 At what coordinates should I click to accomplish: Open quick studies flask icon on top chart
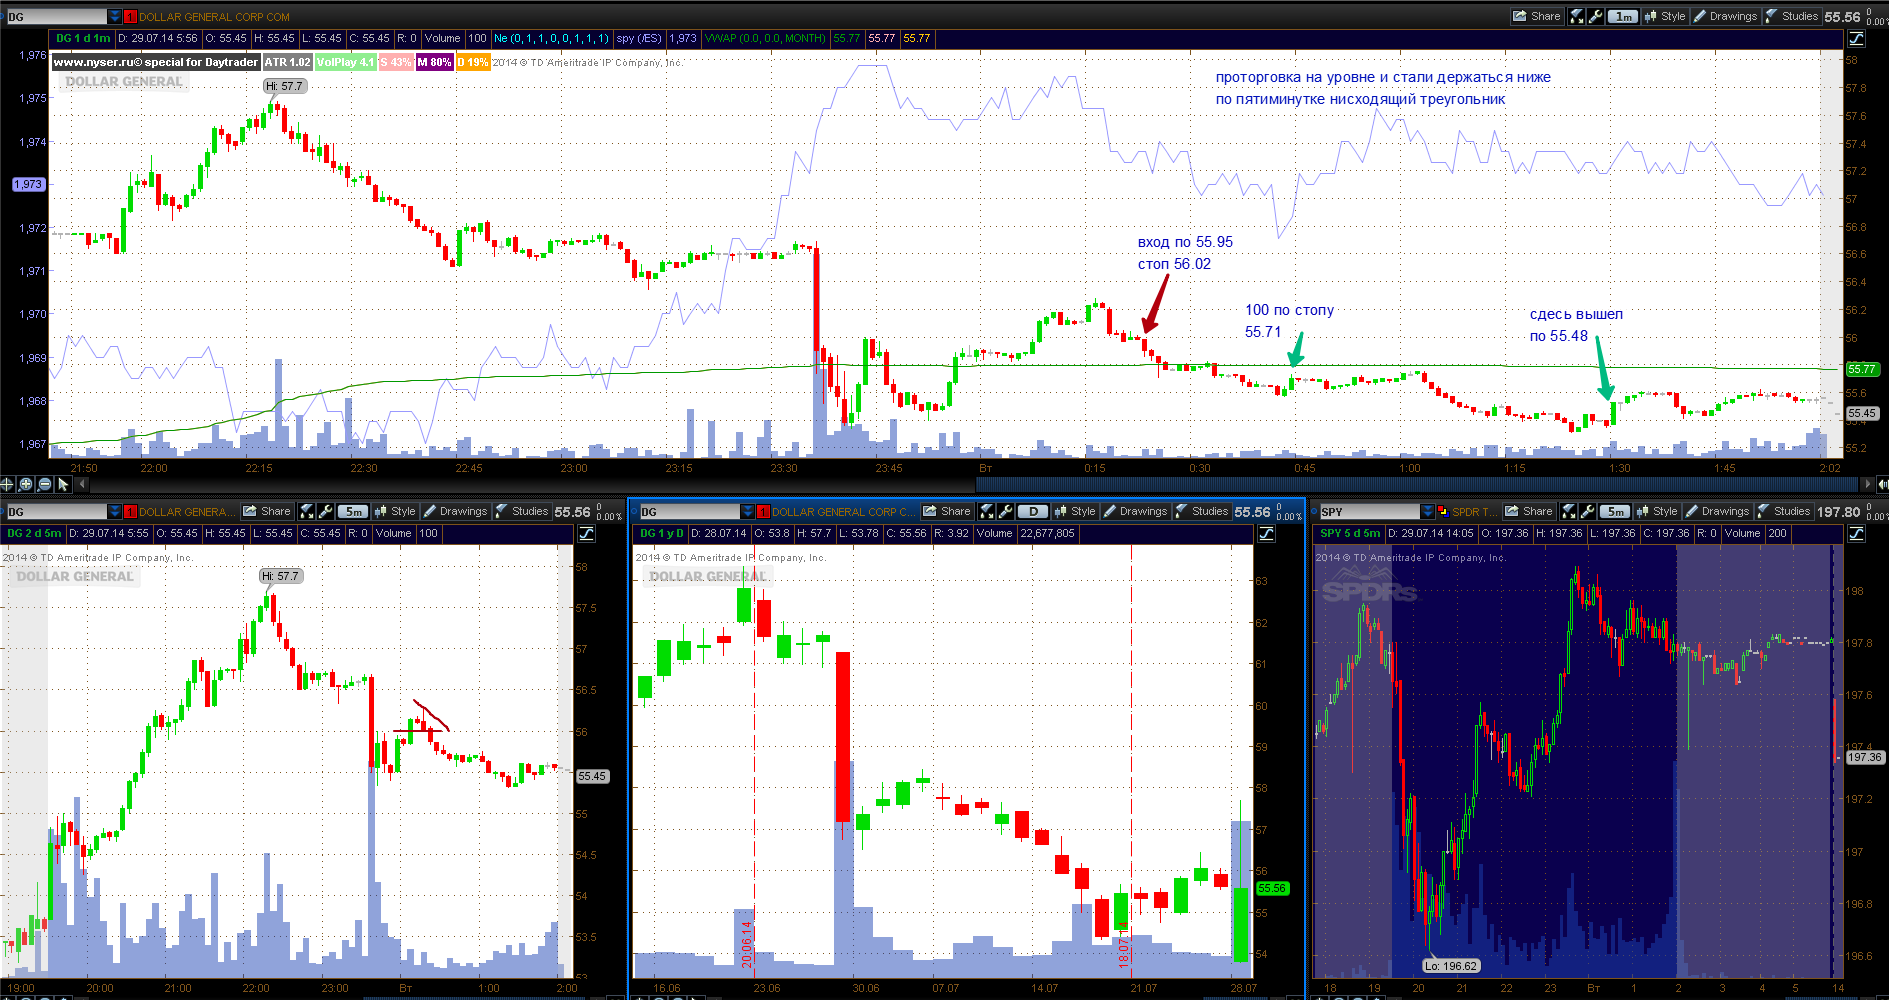tap(1577, 16)
